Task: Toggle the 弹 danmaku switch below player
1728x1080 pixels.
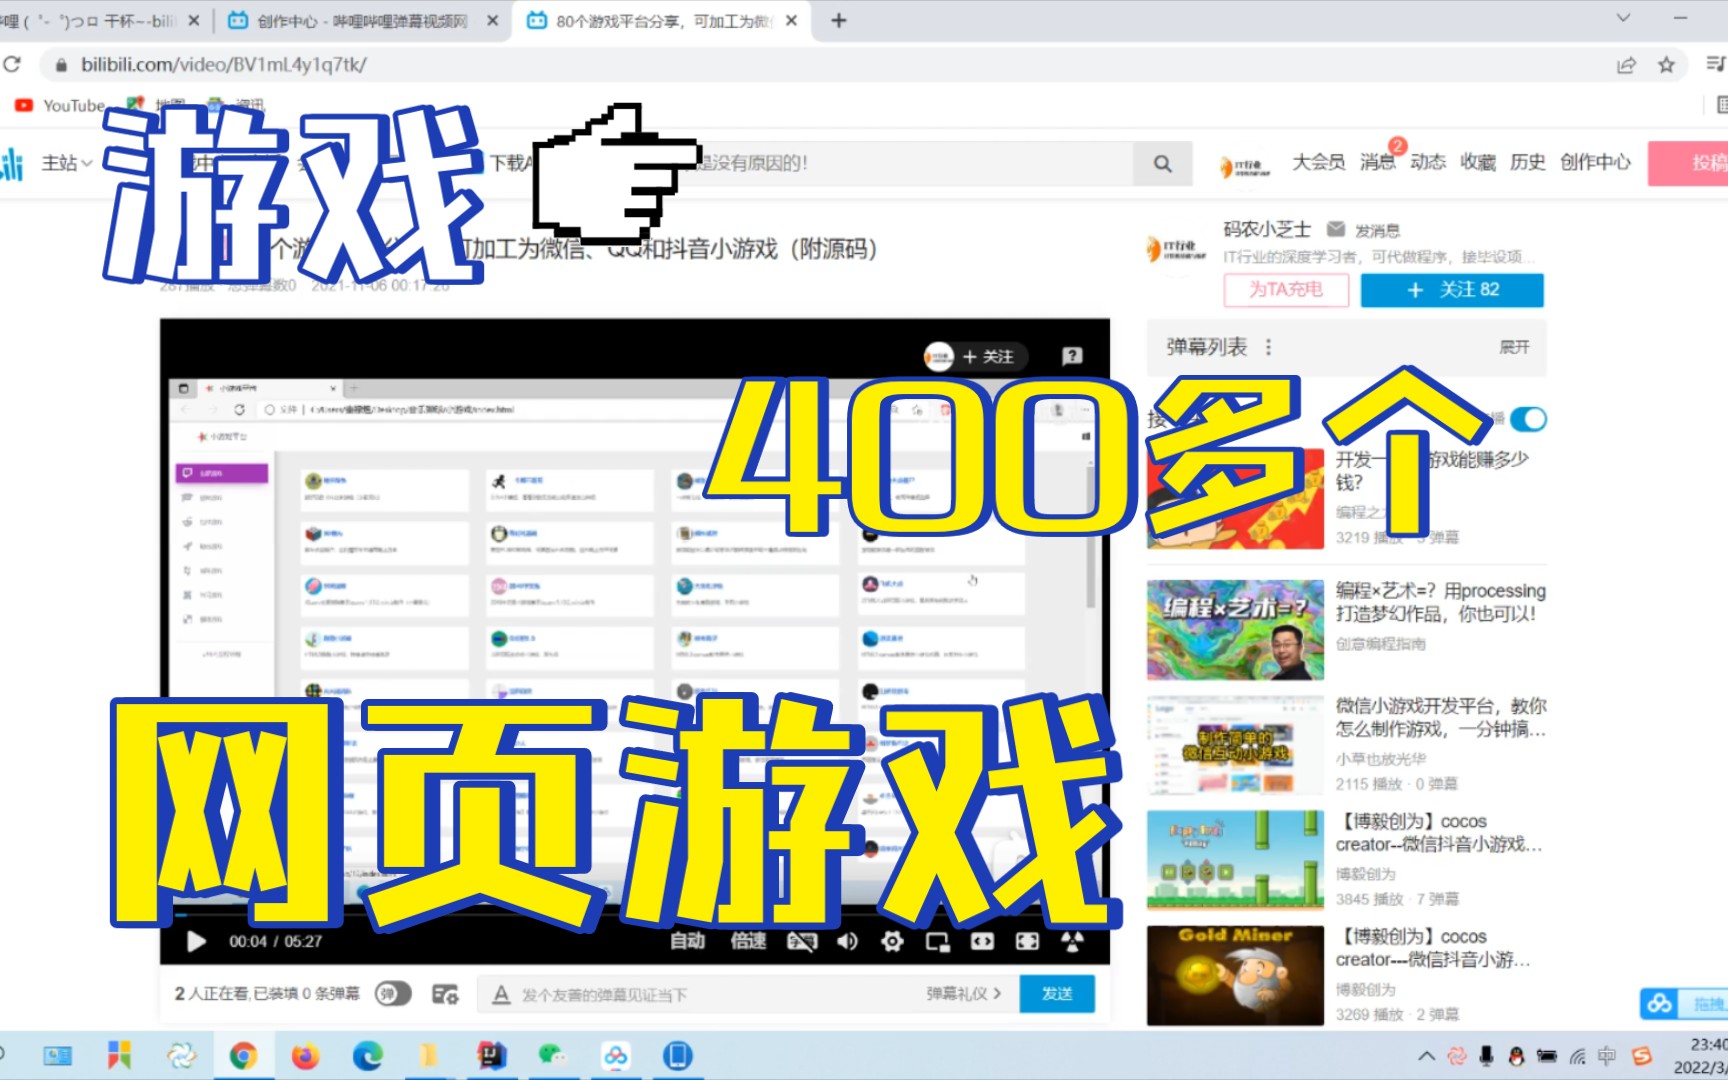Action: [394, 994]
